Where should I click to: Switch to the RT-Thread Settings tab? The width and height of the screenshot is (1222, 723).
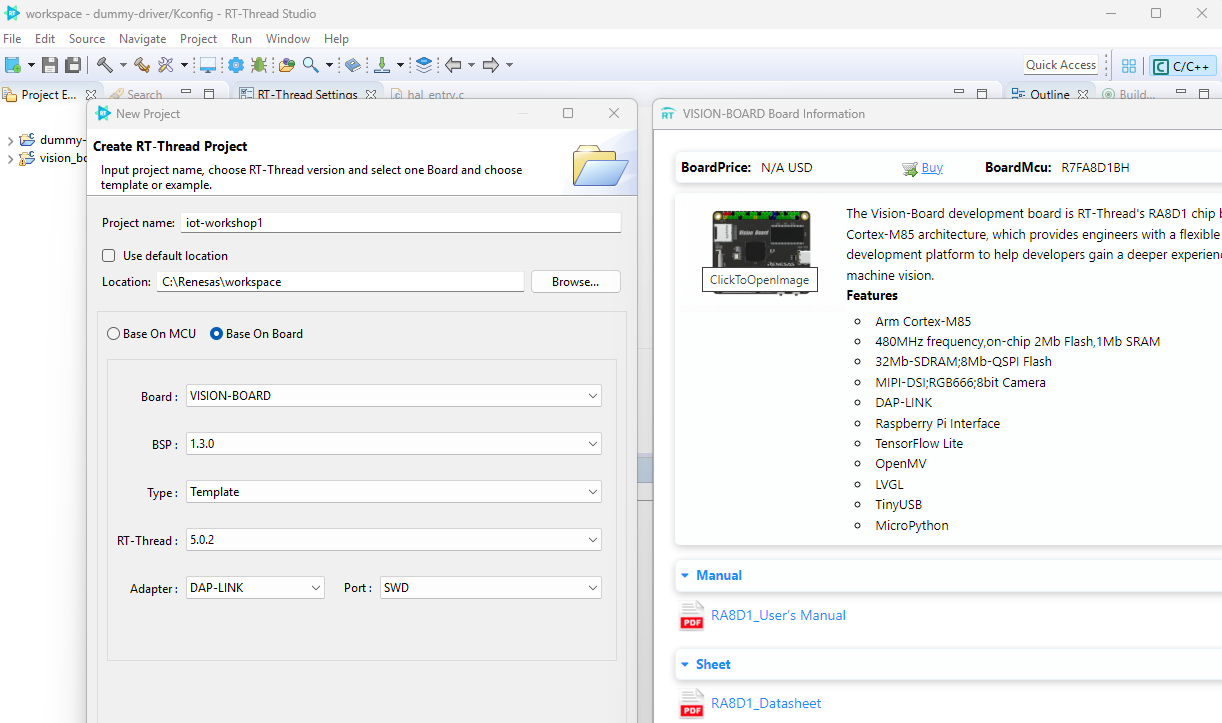[x=306, y=95]
